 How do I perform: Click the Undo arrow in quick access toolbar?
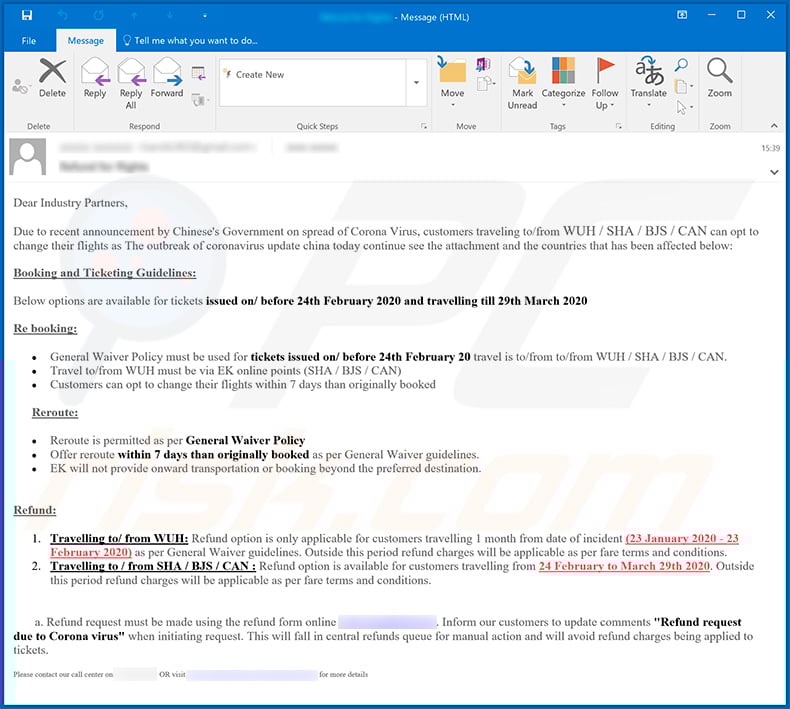(x=63, y=16)
